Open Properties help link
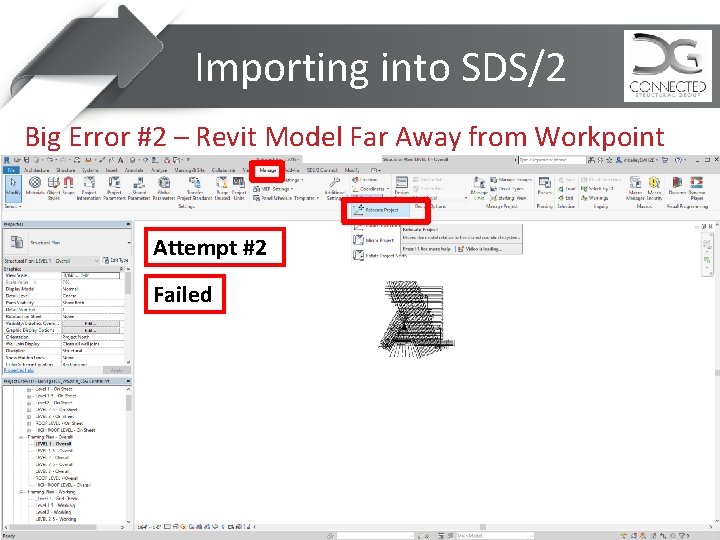 19,370
